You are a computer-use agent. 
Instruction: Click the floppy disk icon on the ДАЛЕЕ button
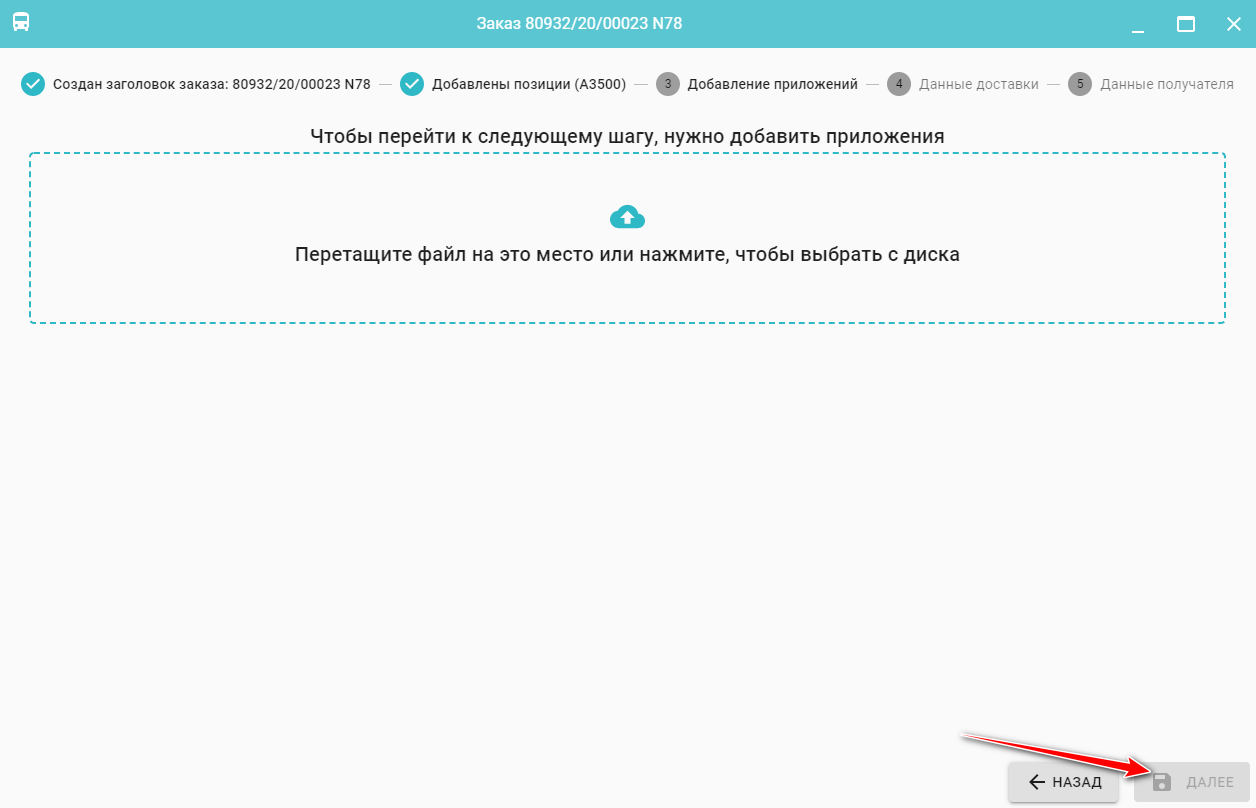[1161, 782]
